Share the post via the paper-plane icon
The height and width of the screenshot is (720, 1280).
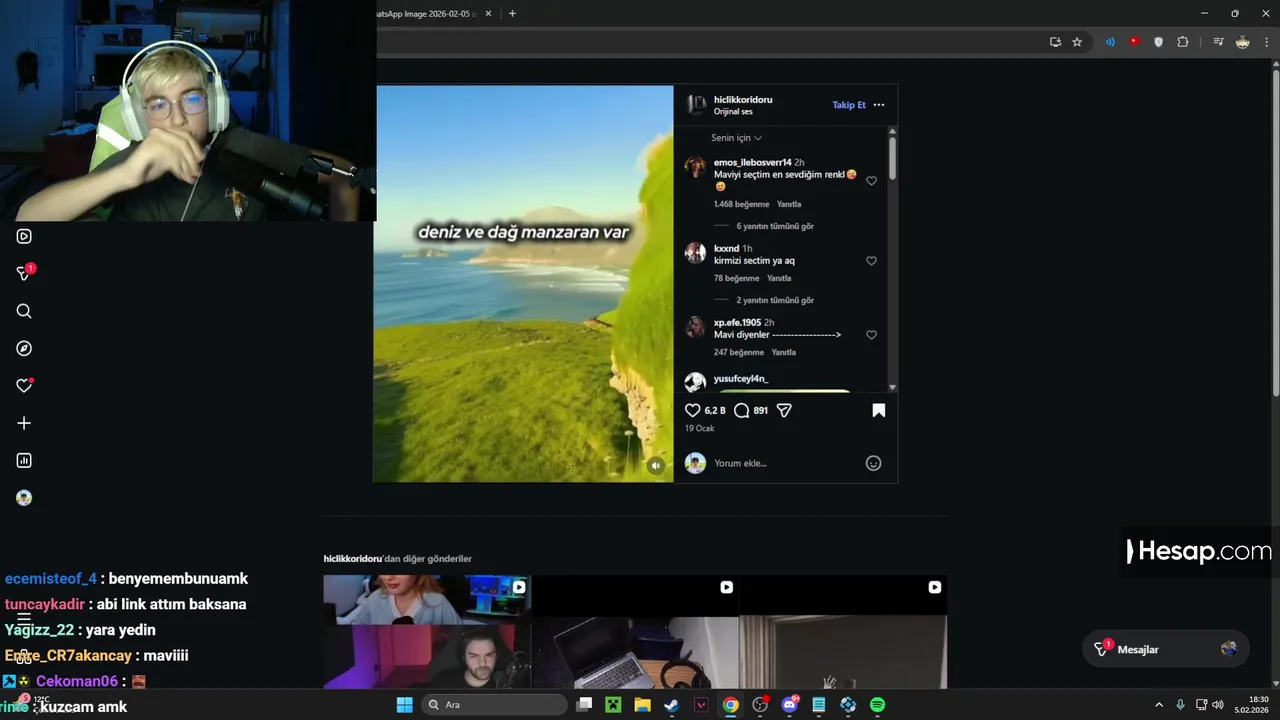tap(784, 410)
